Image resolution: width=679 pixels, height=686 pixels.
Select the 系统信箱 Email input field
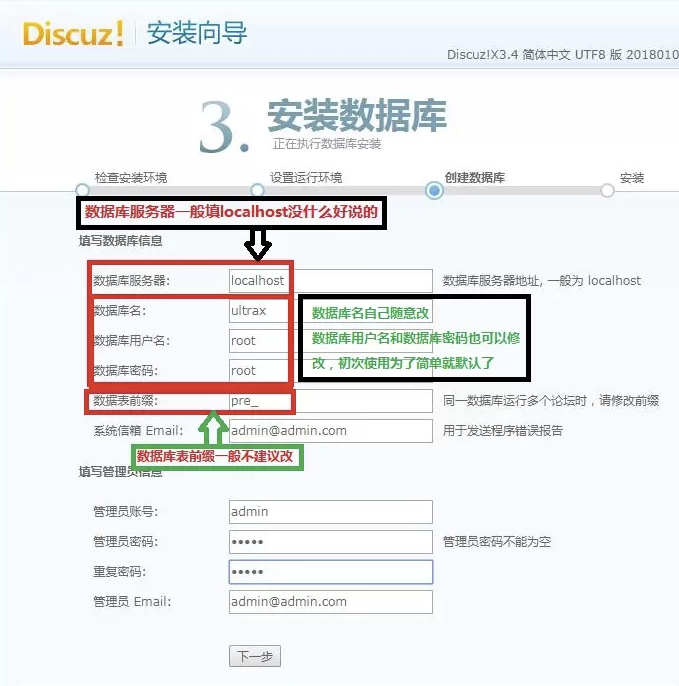331,431
